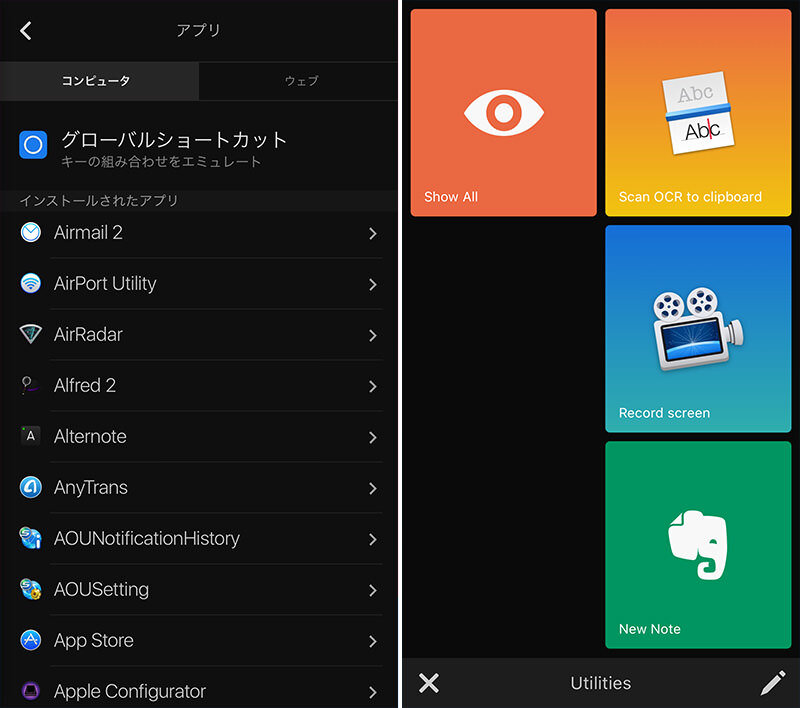Tap the film camera Record screen icon

[698, 329]
